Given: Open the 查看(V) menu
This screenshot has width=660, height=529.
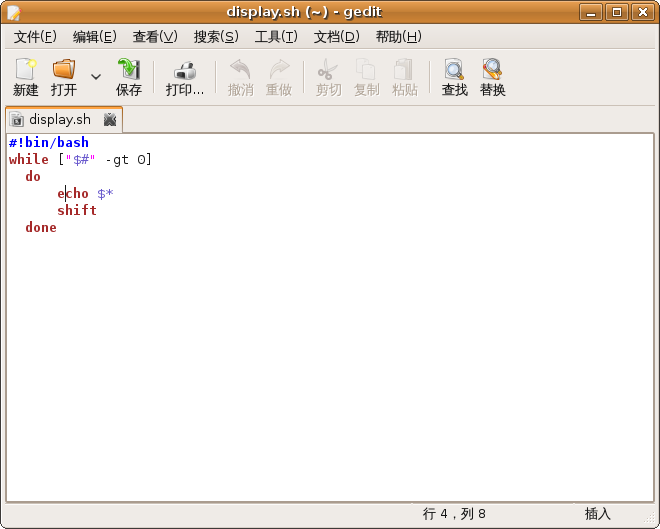Looking at the screenshot, I should tap(155, 37).
